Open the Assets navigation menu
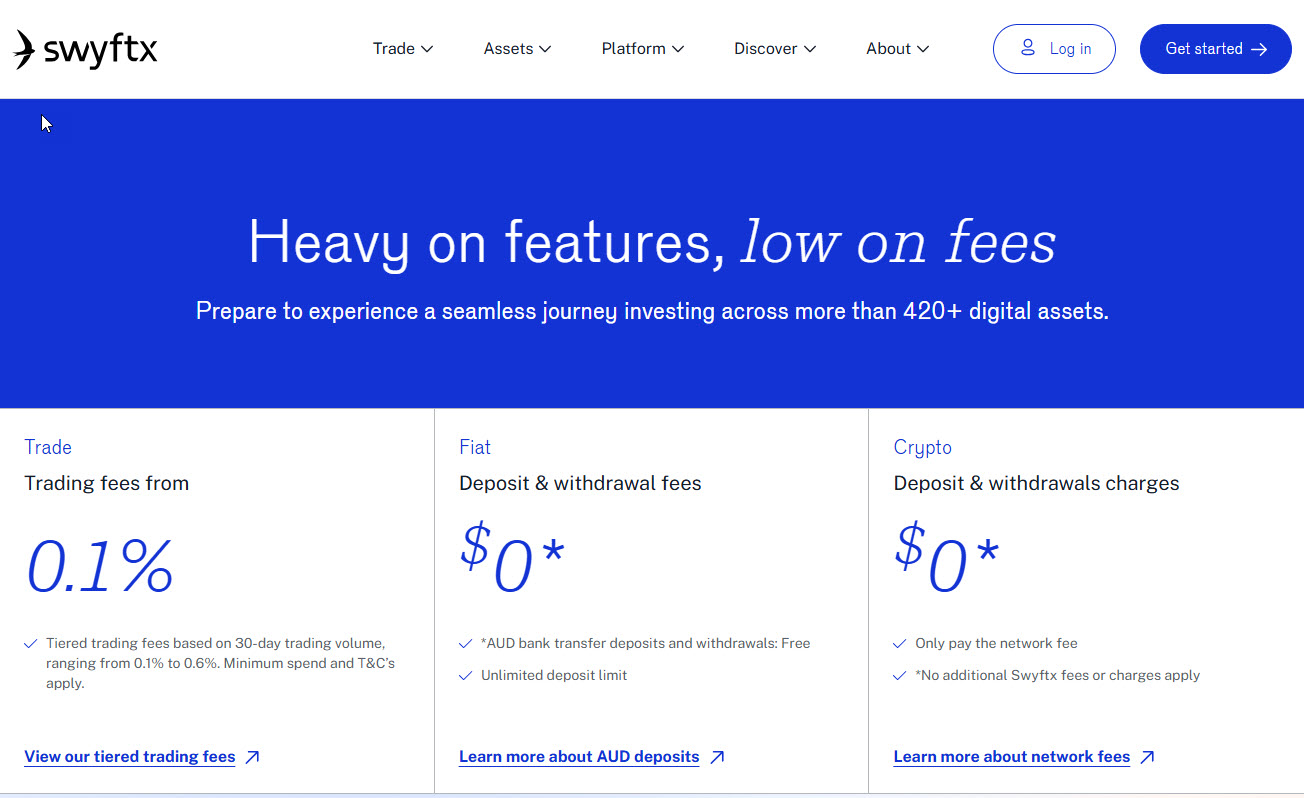 pyautogui.click(x=518, y=49)
